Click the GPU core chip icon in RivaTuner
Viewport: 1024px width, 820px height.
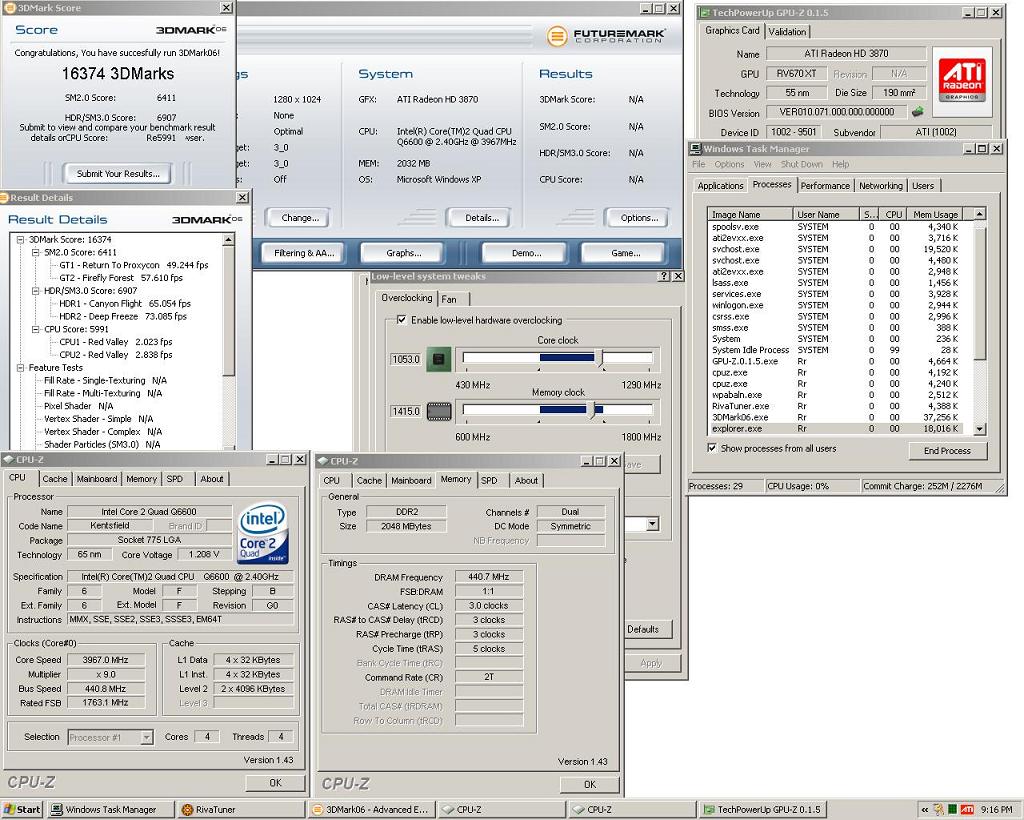(x=439, y=359)
